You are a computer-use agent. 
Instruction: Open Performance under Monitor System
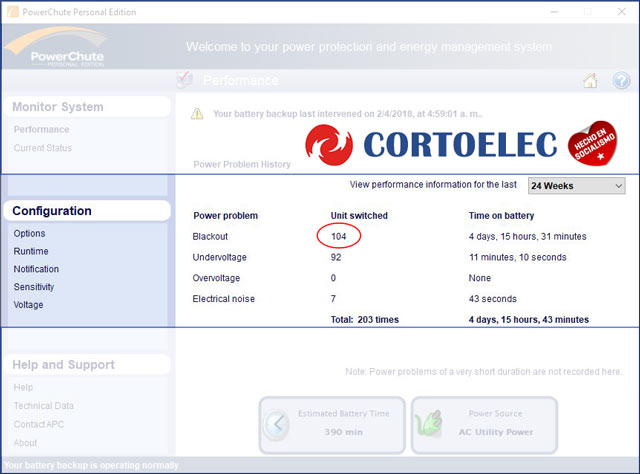coord(41,129)
